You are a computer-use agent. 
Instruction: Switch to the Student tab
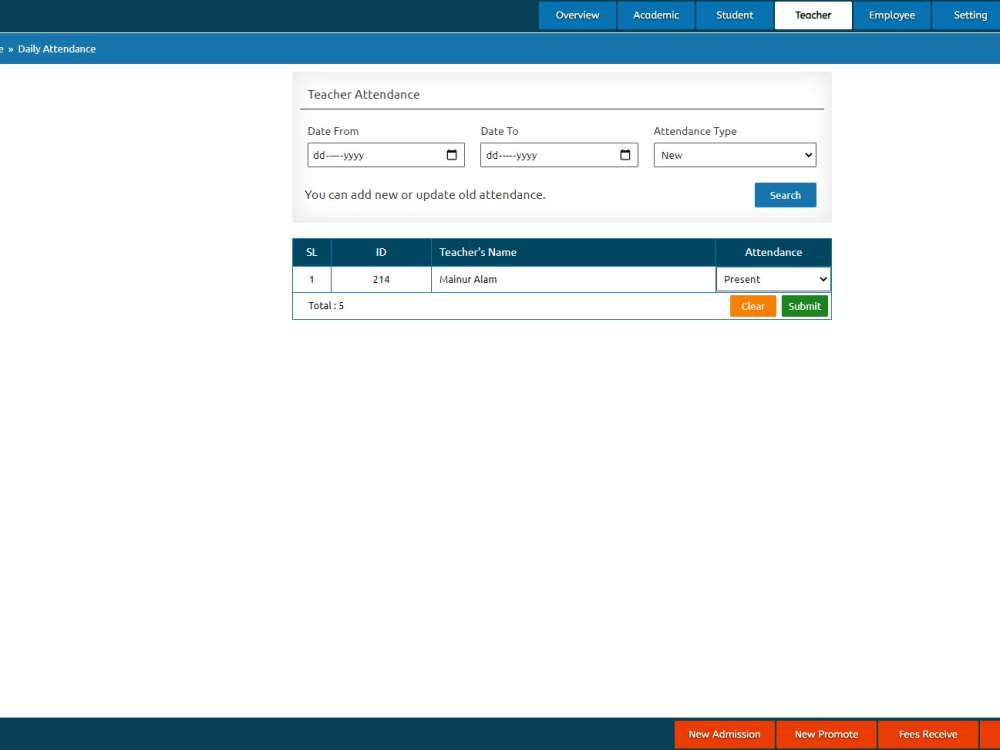click(734, 15)
